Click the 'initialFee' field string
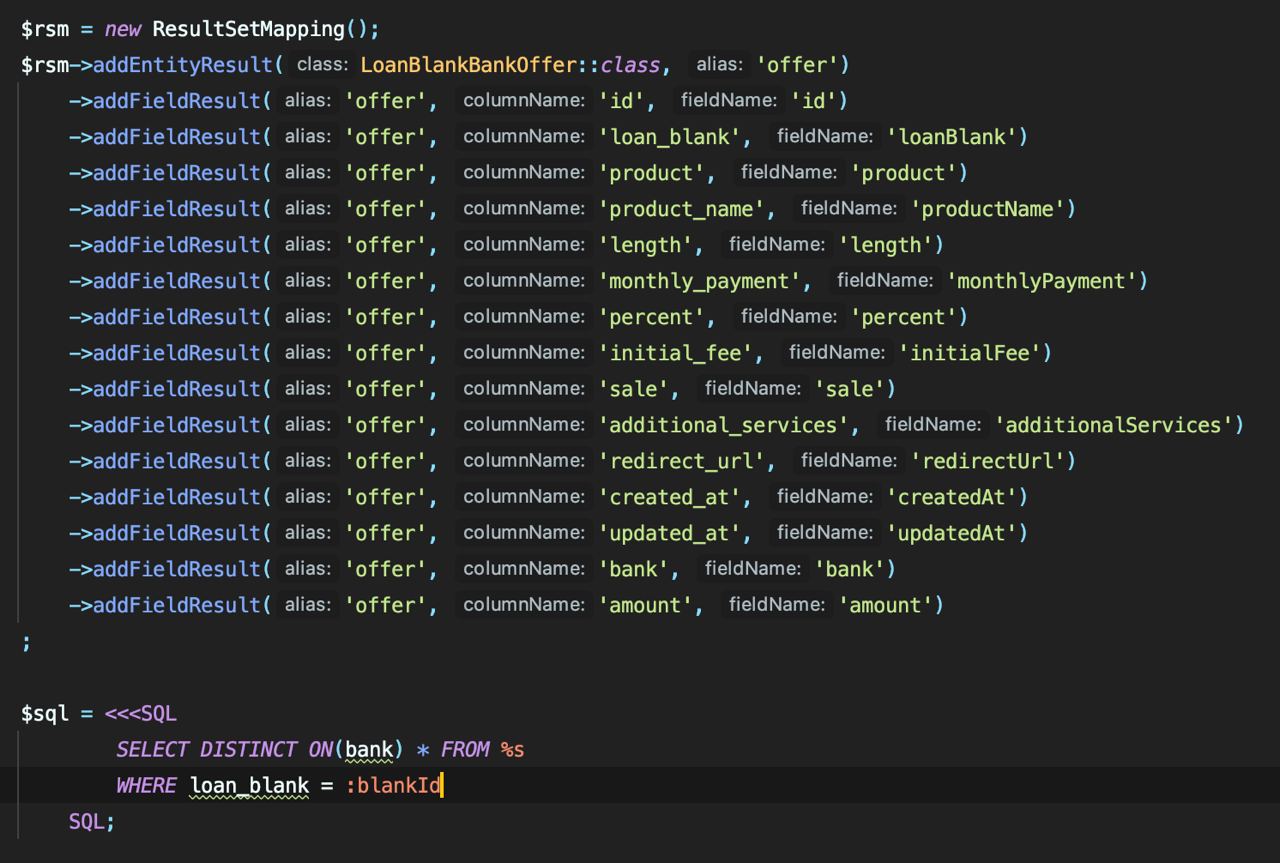1280x863 pixels. click(970, 353)
